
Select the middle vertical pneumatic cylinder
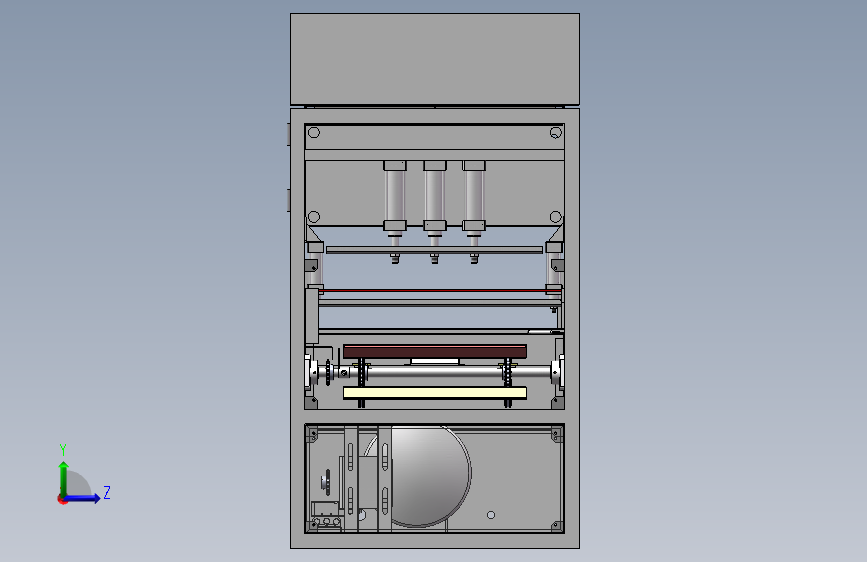435,196
